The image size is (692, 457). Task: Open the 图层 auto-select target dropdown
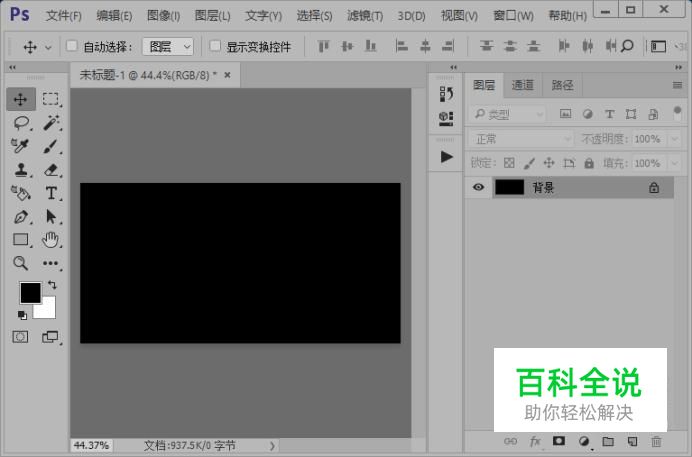(x=167, y=46)
